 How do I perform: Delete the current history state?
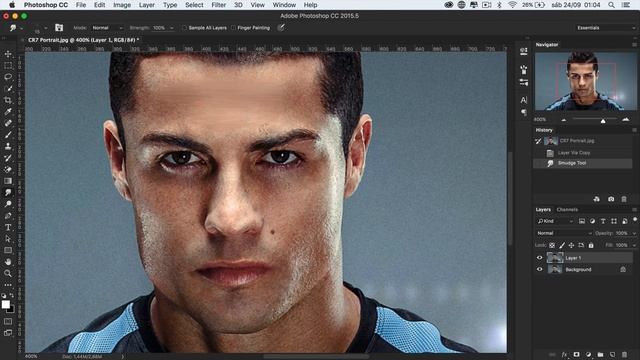(624, 199)
